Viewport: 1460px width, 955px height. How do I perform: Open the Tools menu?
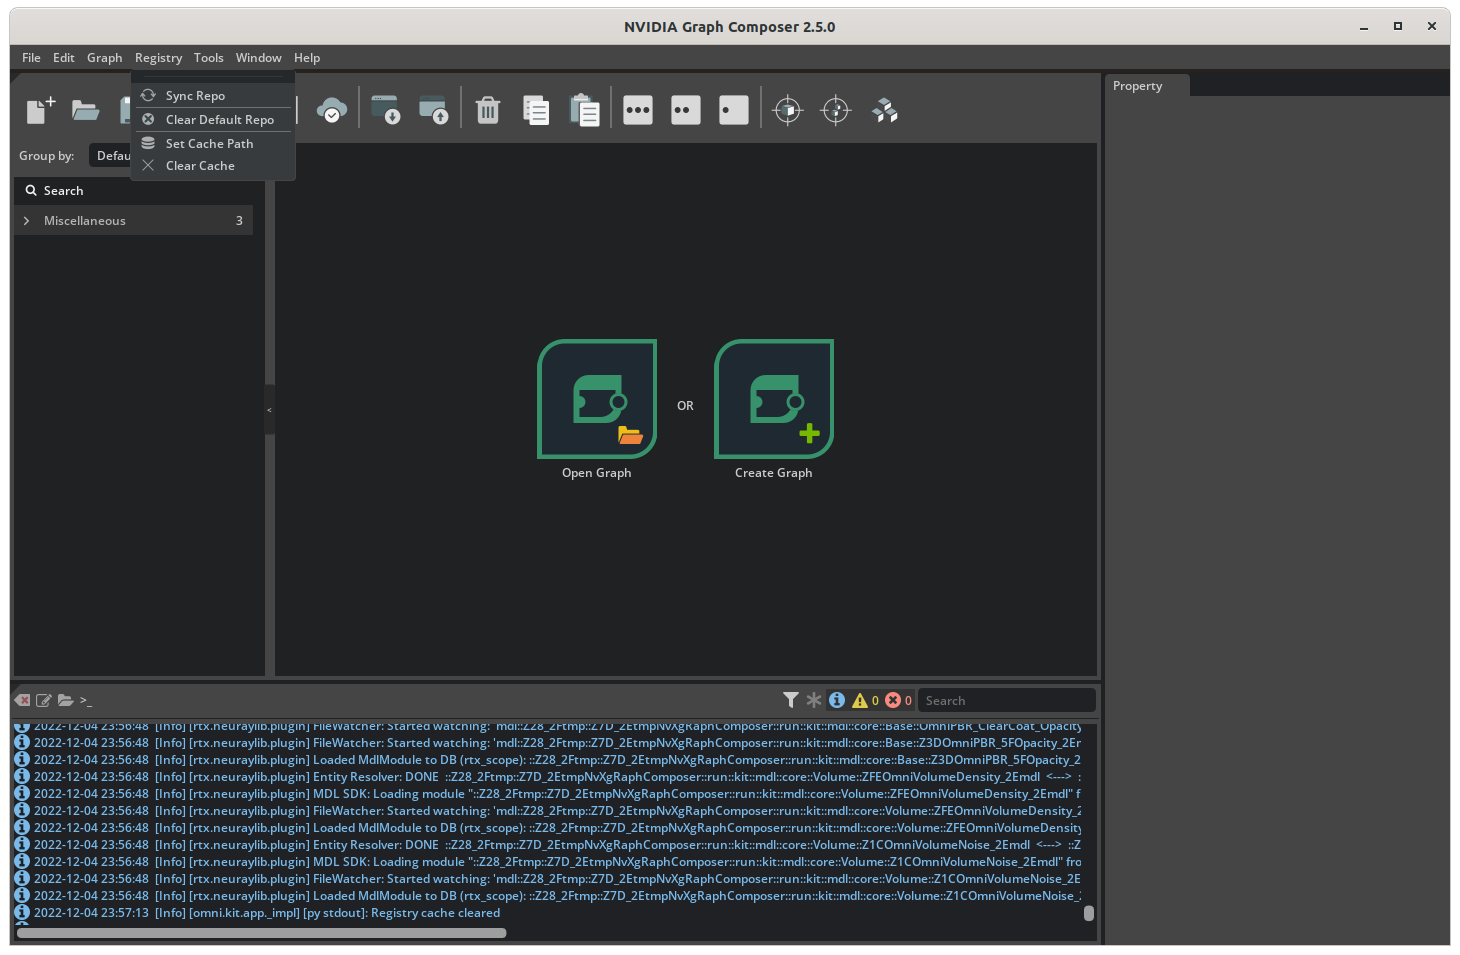point(209,58)
